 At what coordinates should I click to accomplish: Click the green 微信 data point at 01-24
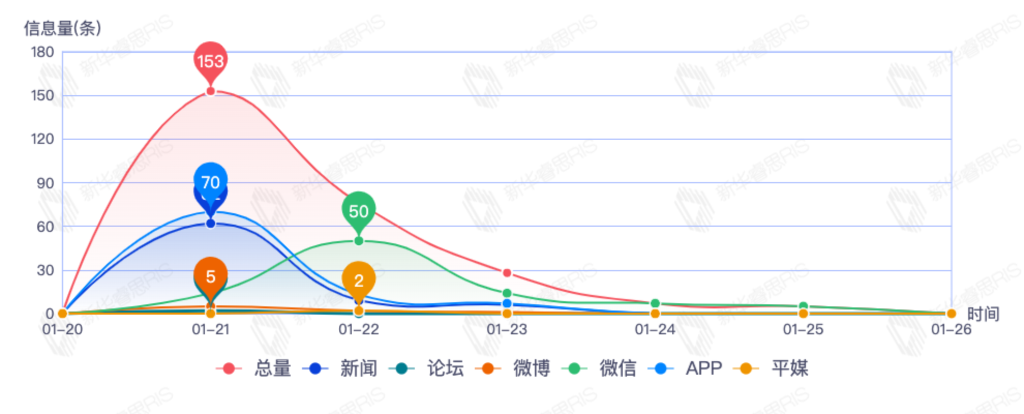(655, 304)
